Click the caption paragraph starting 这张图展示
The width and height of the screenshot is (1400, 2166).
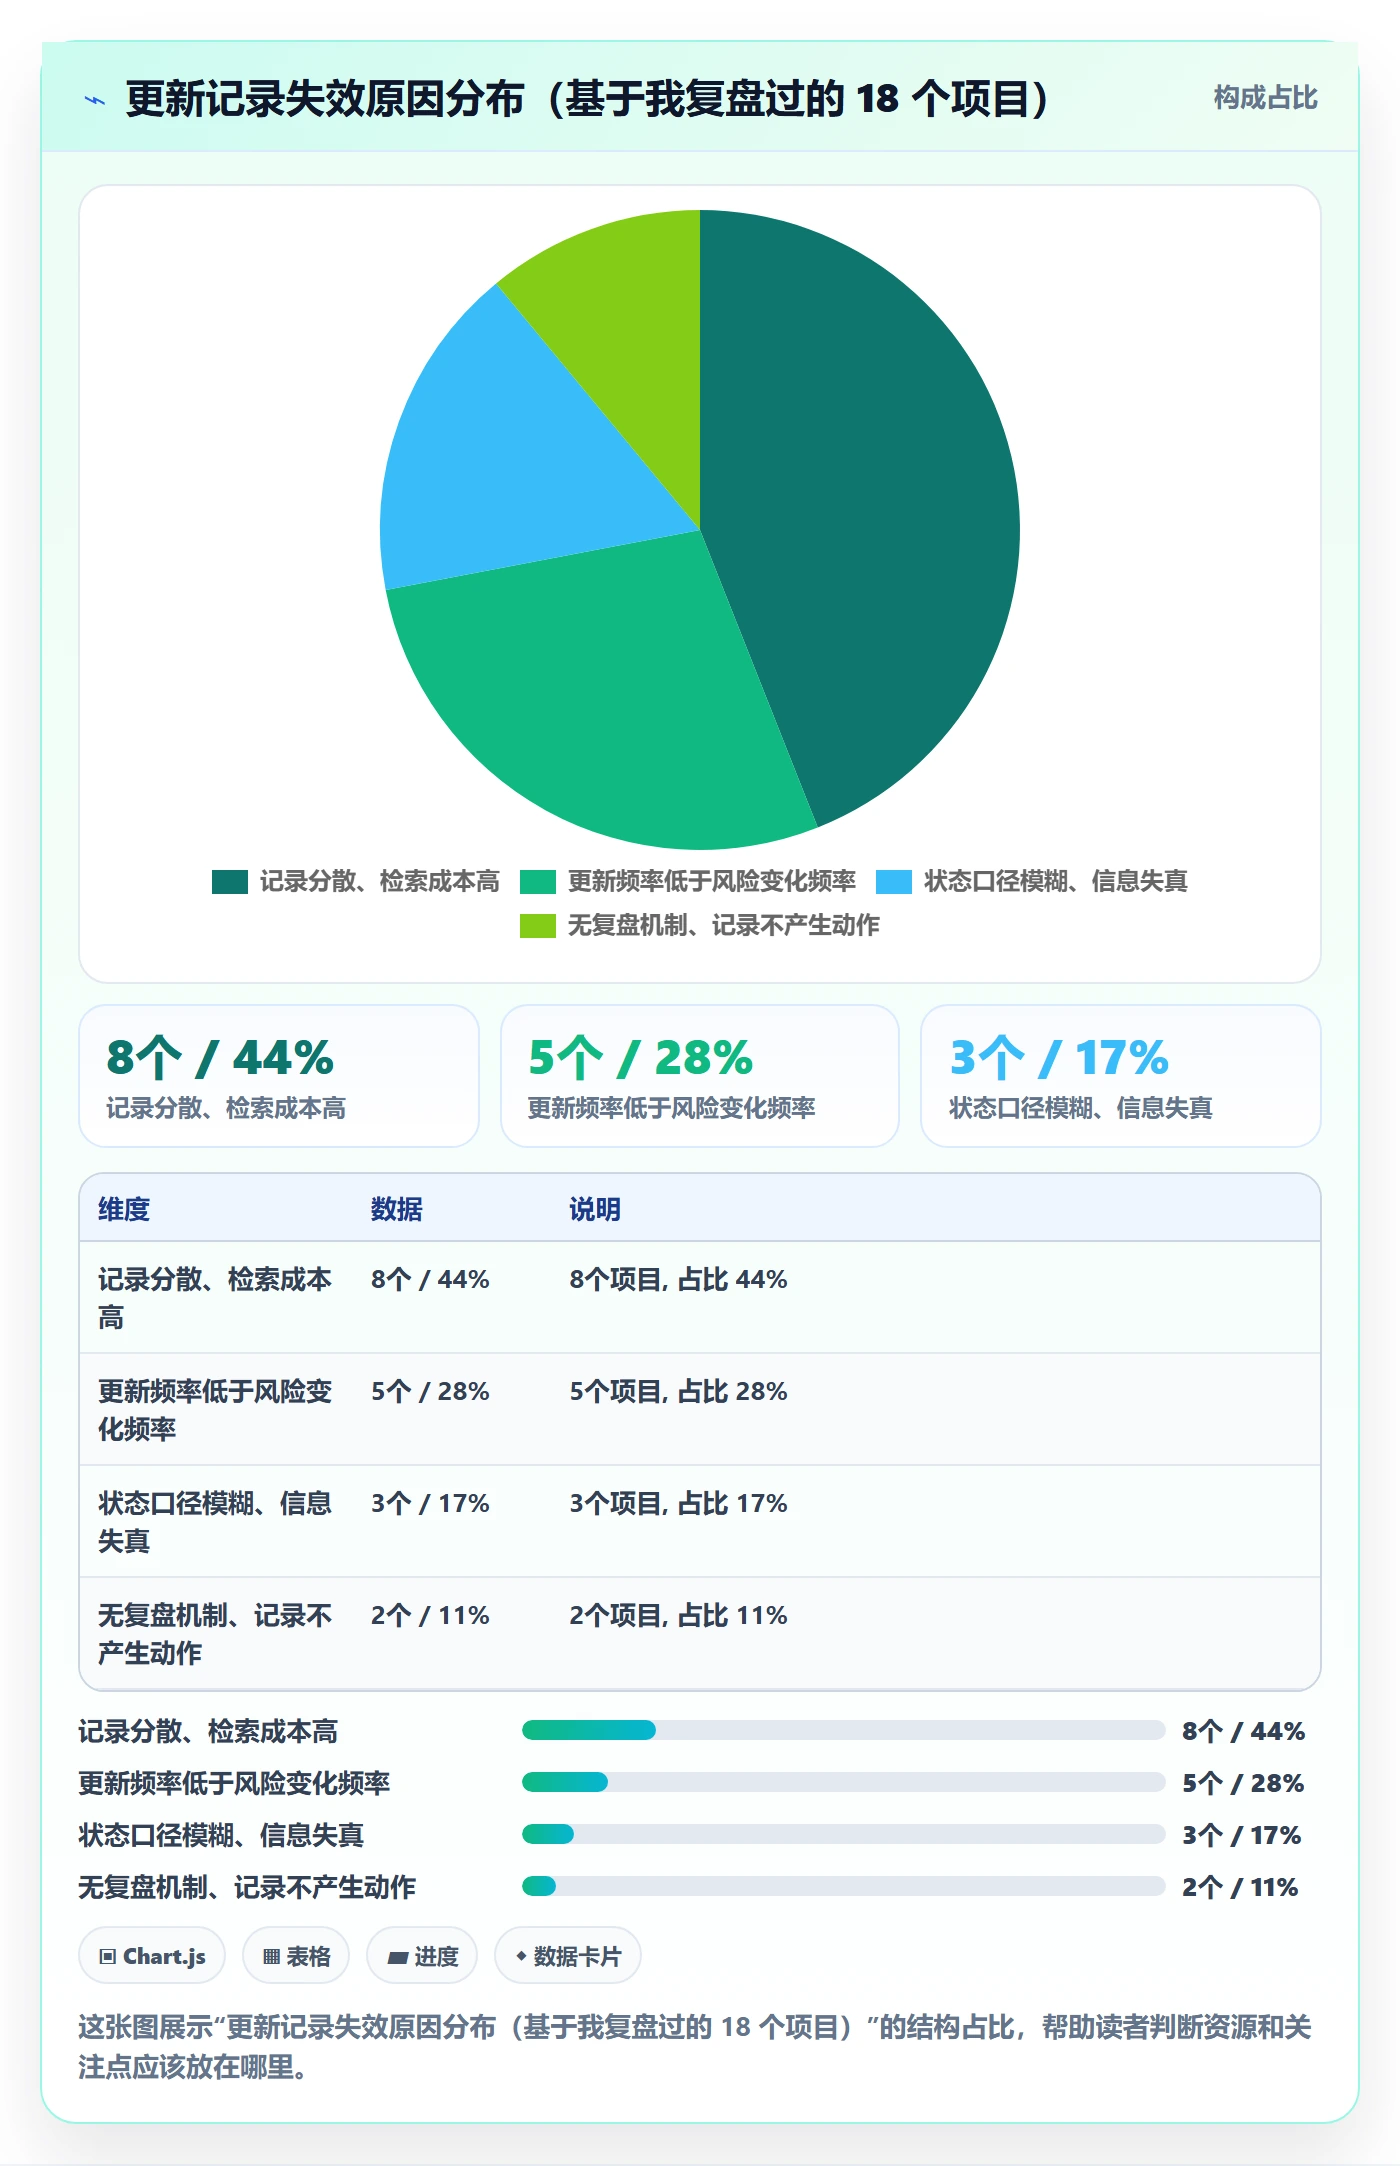(695, 2047)
